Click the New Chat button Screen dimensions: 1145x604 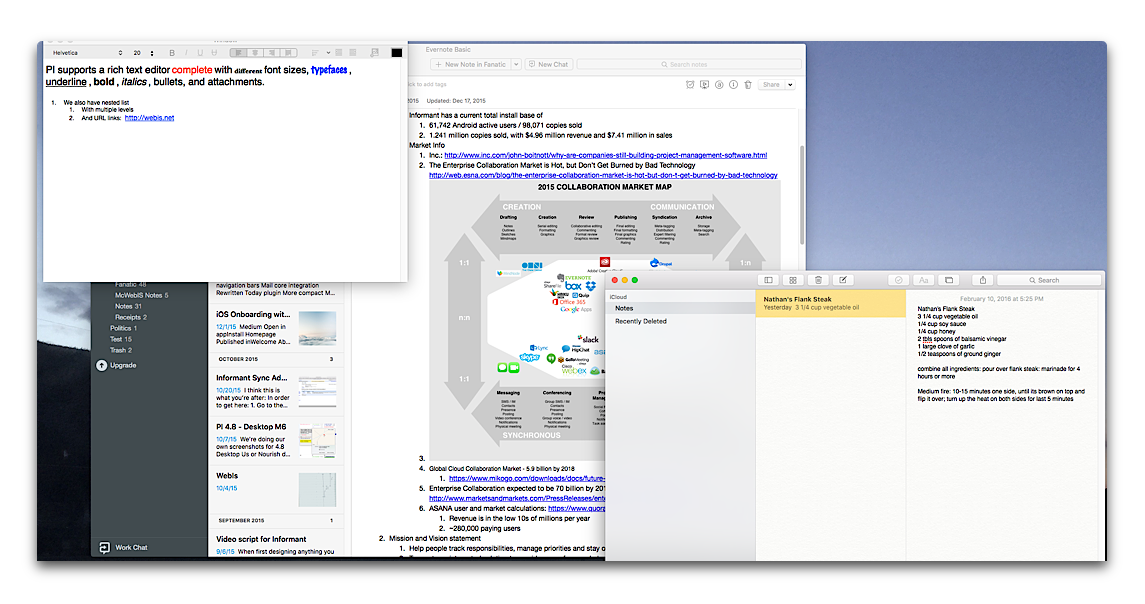click(x=548, y=64)
